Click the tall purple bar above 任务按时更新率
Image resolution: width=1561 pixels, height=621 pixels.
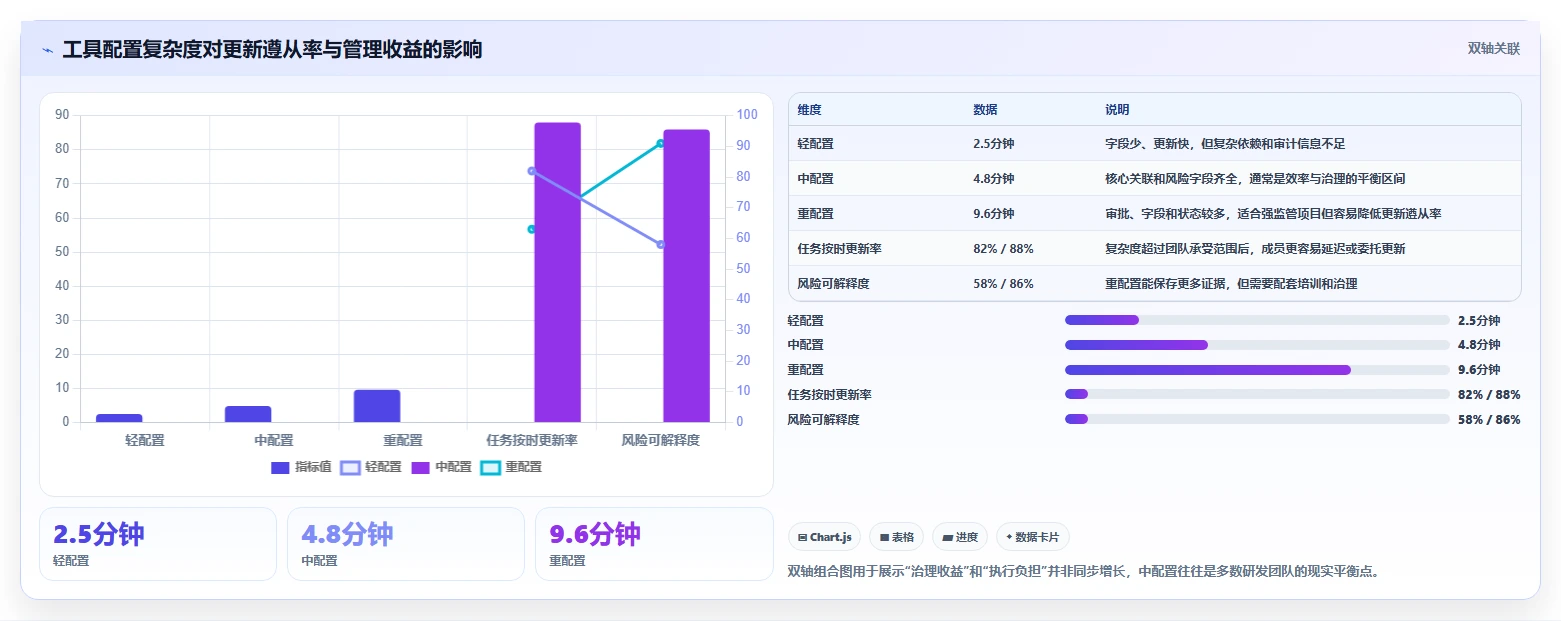click(557, 272)
